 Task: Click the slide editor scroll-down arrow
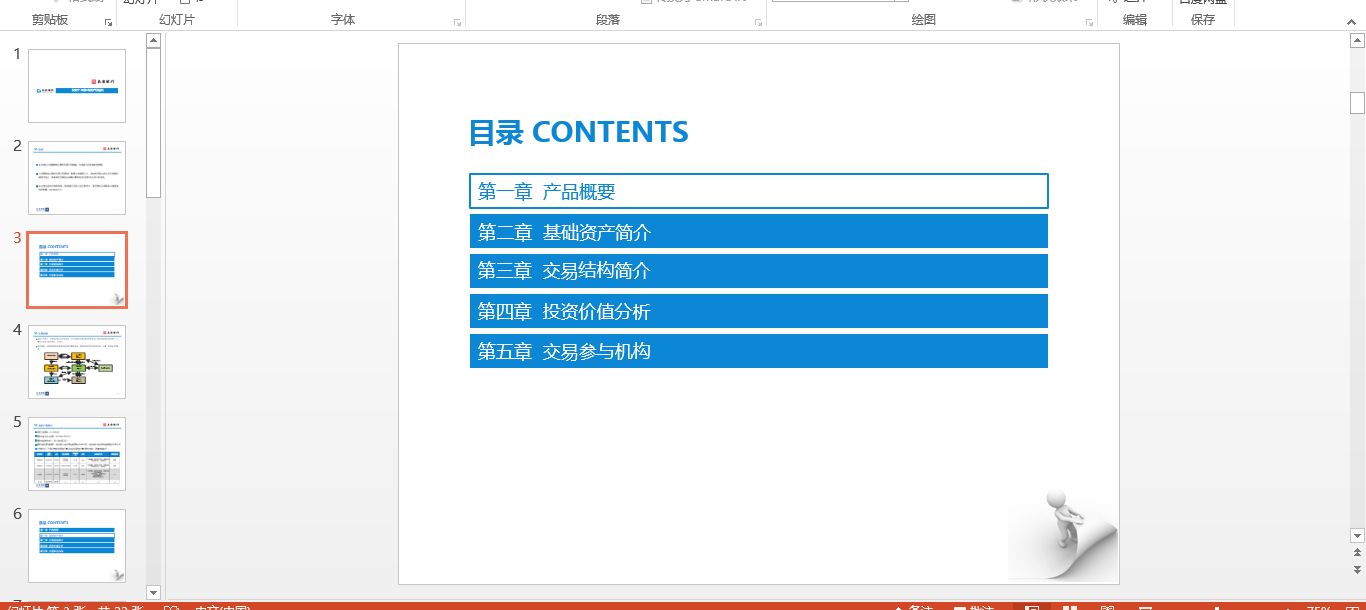[1357, 535]
